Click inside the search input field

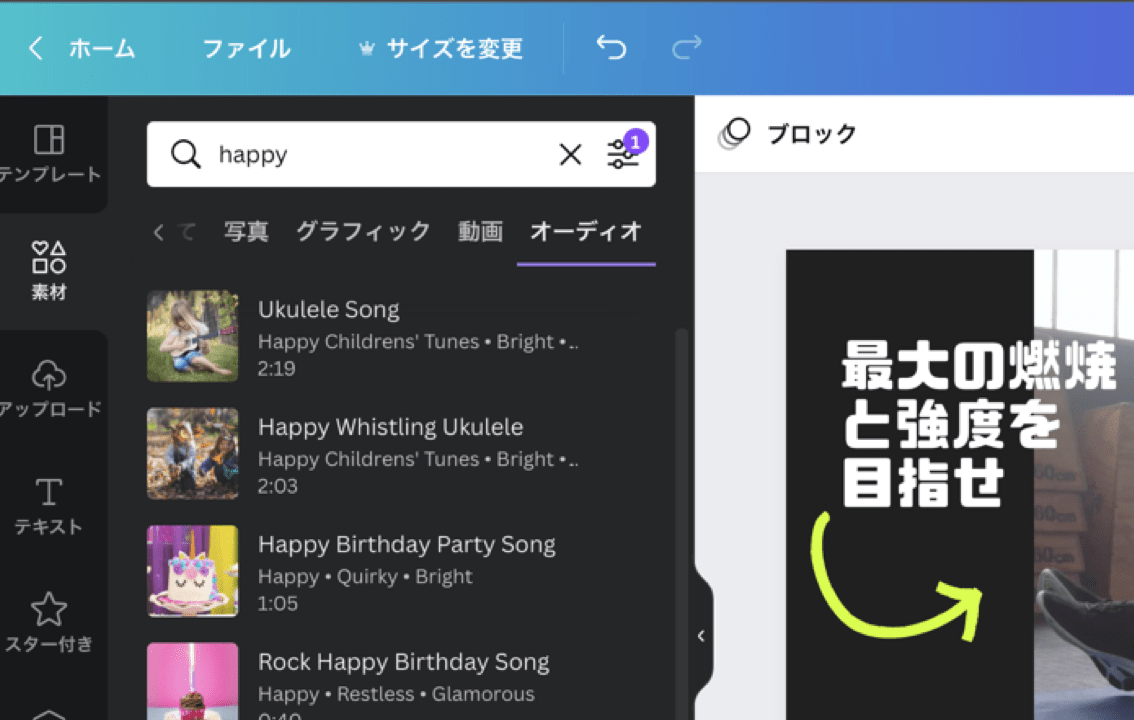[x=350, y=155]
